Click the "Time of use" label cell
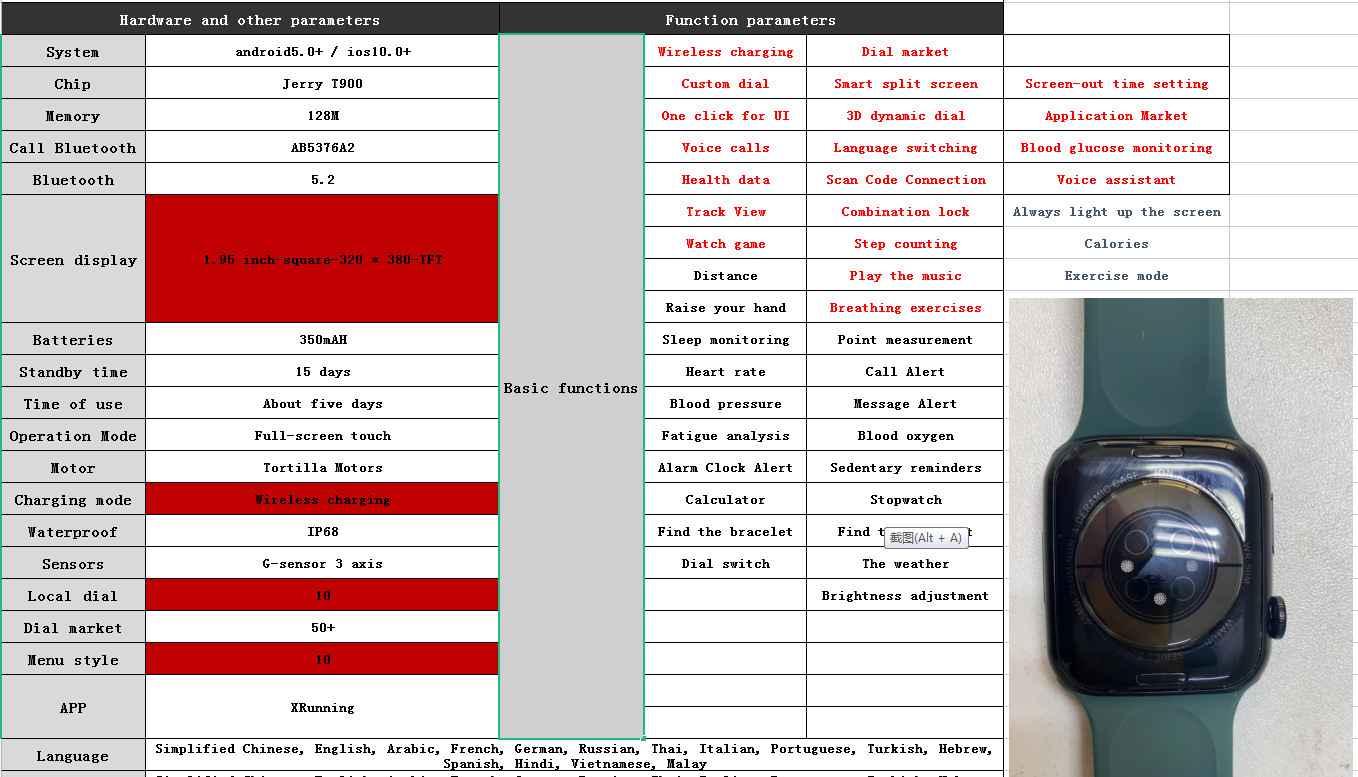Viewport: 1358px width, 777px height. (x=73, y=404)
